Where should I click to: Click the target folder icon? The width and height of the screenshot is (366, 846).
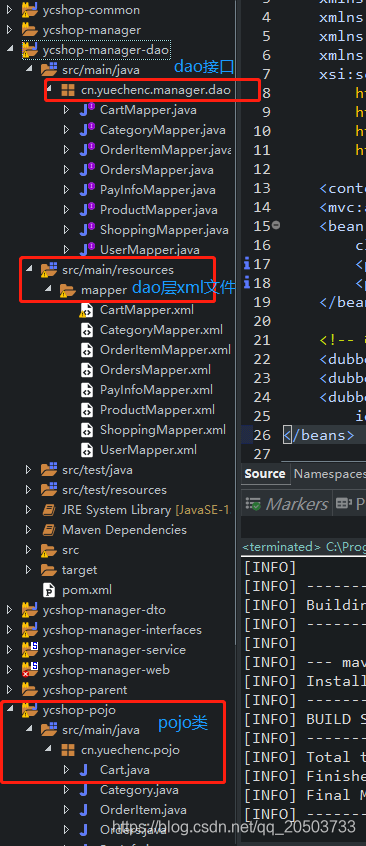click(49, 570)
